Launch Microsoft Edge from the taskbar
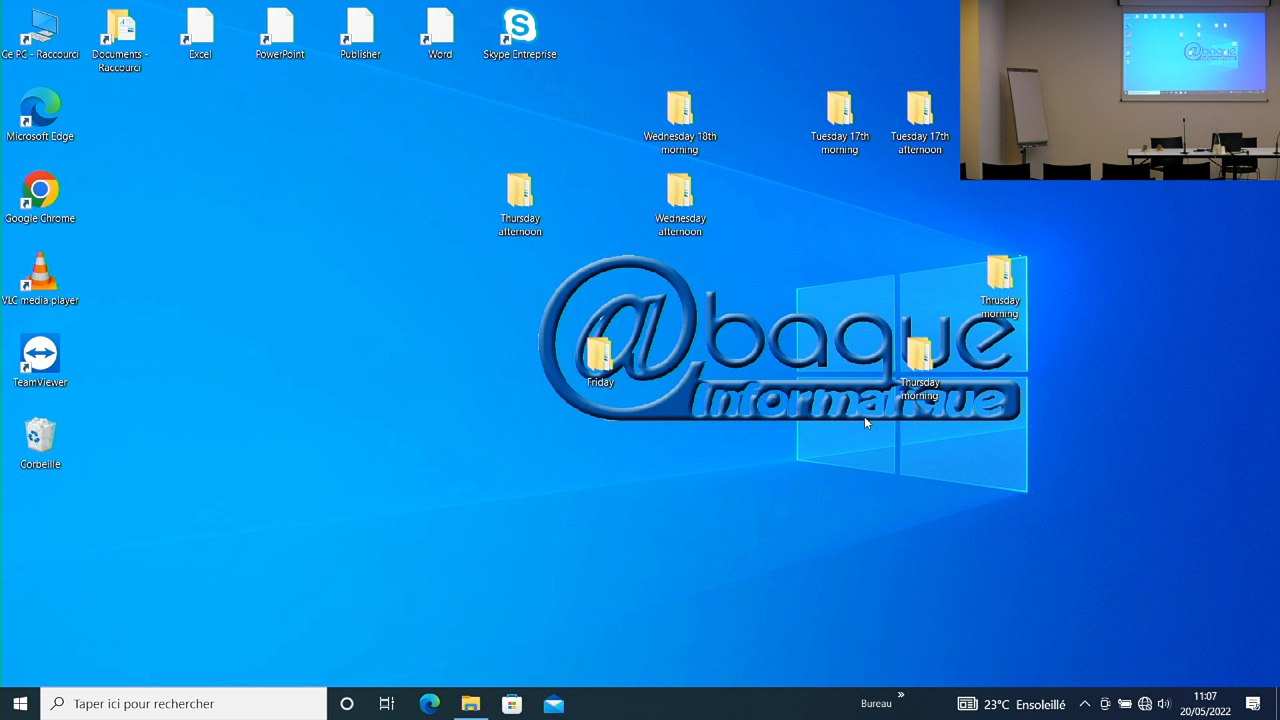This screenshot has height=720, width=1280. tap(429, 704)
